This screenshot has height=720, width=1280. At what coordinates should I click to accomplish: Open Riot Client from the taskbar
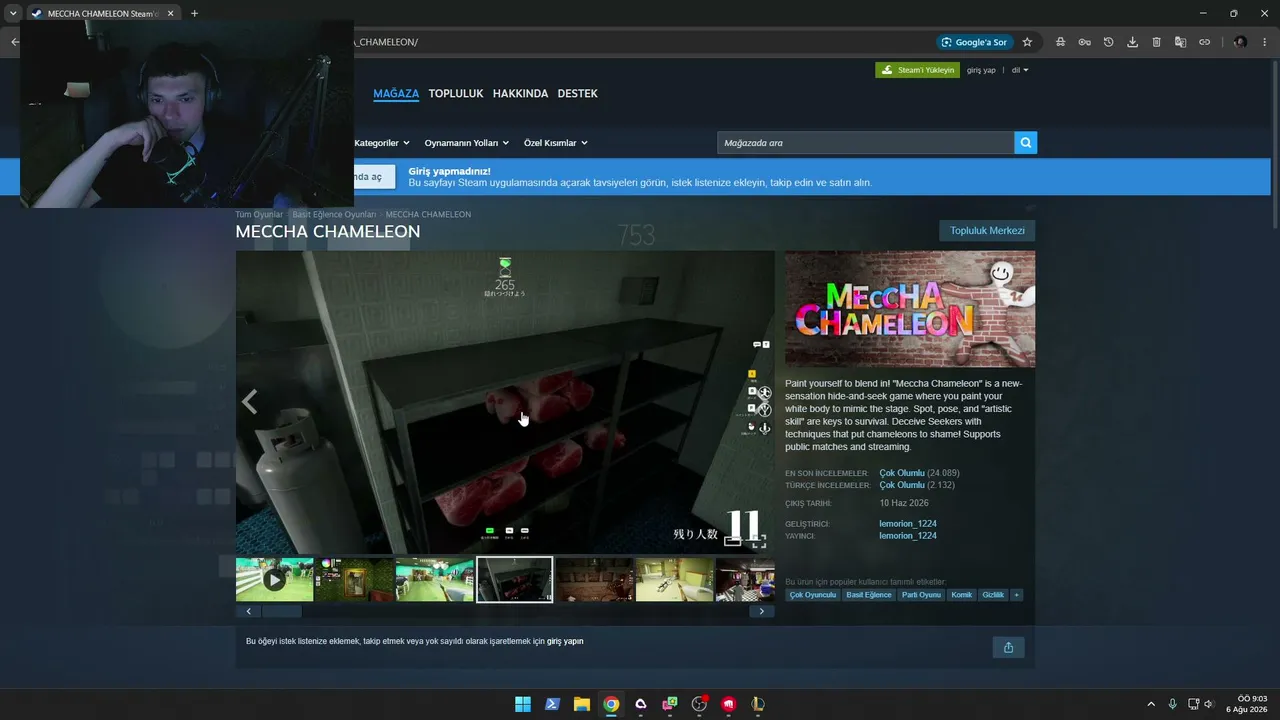tap(729, 704)
